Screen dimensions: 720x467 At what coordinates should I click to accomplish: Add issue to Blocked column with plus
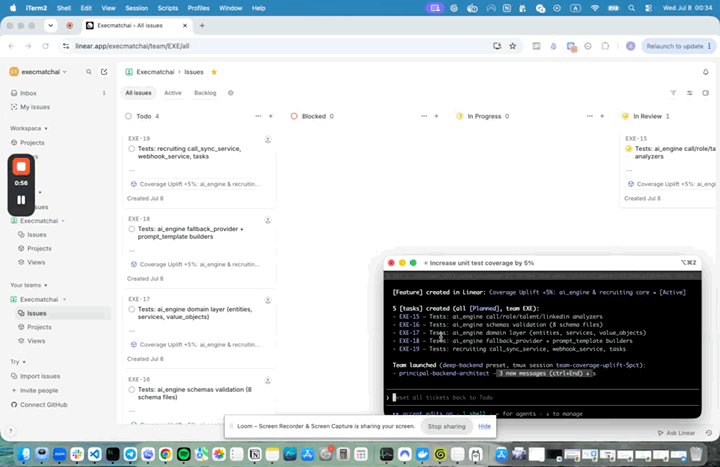pos(436,116)
